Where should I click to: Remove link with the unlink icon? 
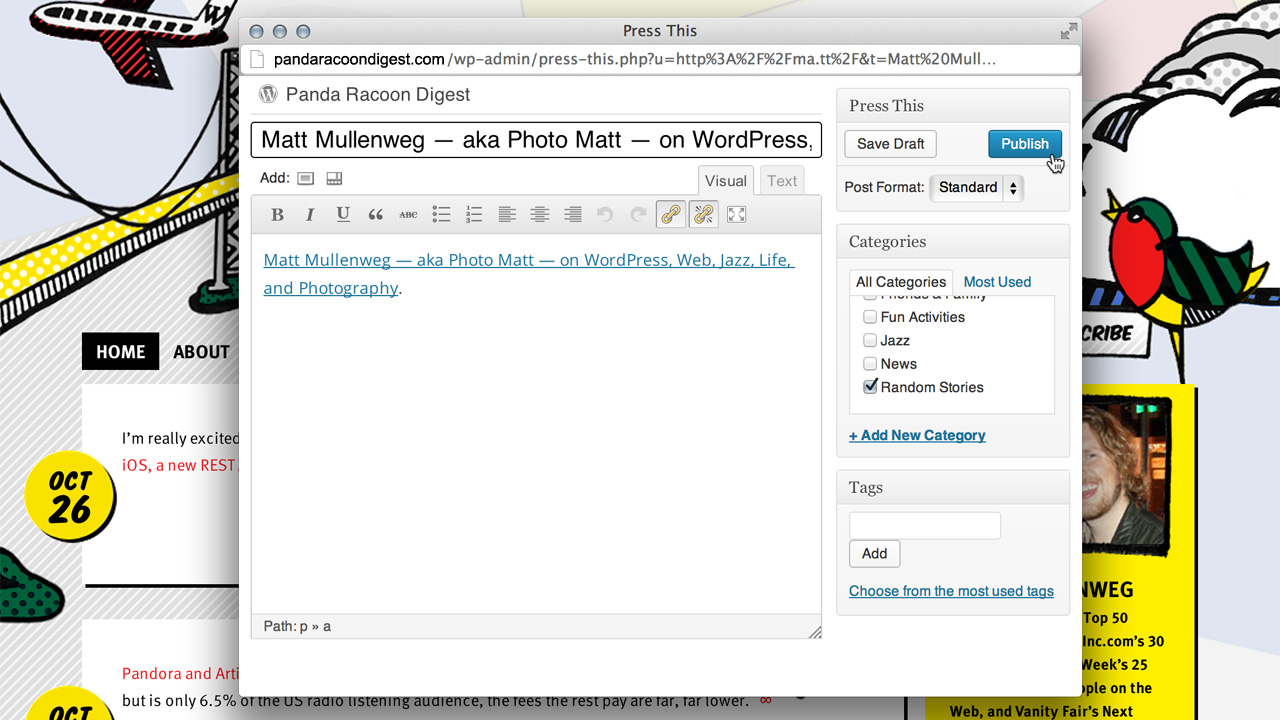coord(703,214)
